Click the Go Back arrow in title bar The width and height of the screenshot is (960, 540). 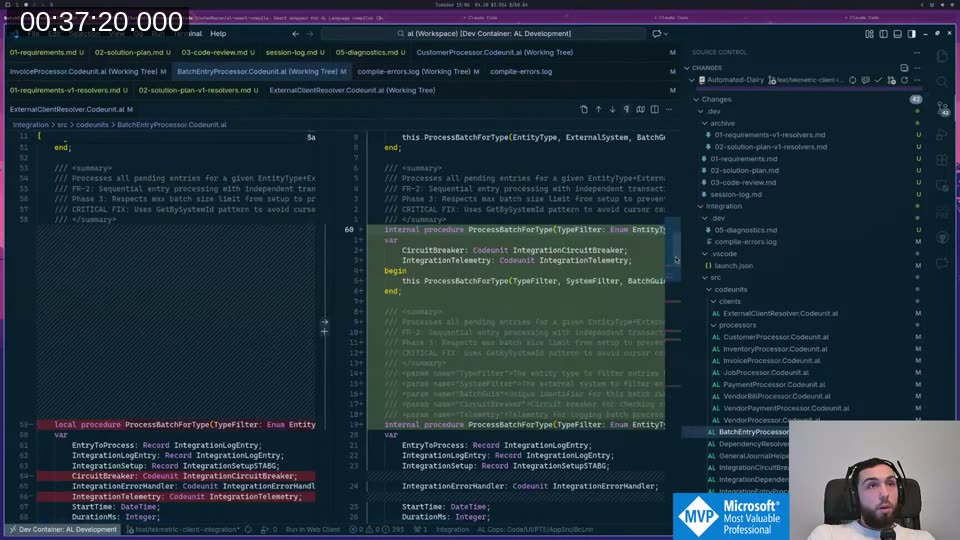tap(296, 34)
